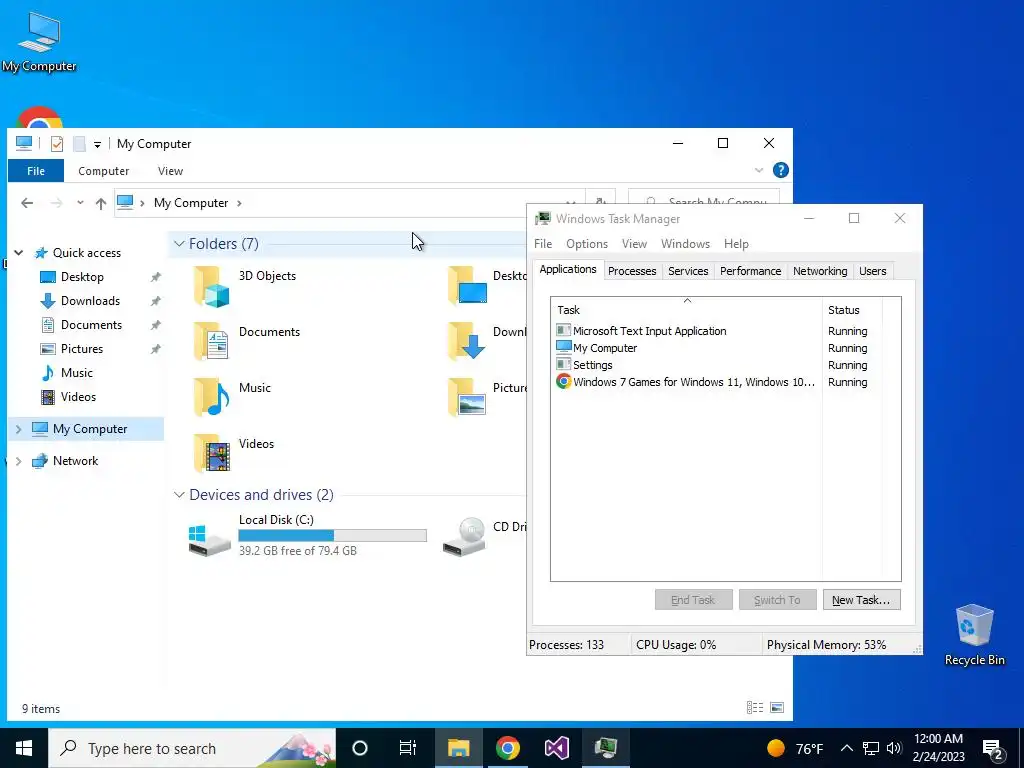Click the Local Disk (C:) usage bar
1024x768 pixels.
click(x=332, y=536)
